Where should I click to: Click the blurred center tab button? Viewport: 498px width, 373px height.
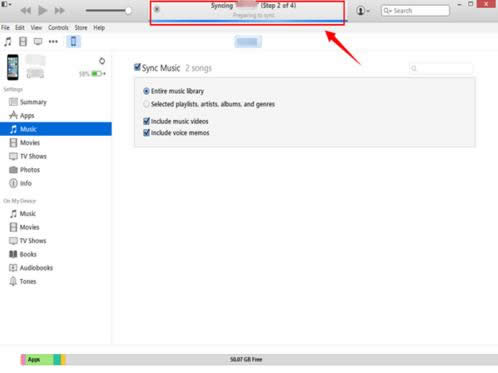click(248, 42)
